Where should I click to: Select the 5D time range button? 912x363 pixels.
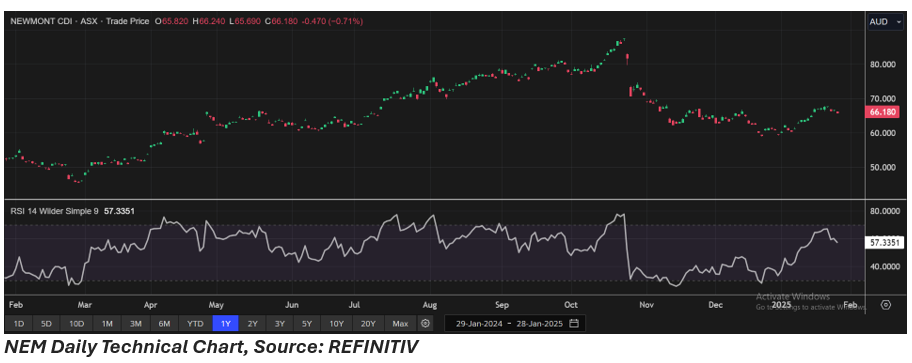point(47,323)
